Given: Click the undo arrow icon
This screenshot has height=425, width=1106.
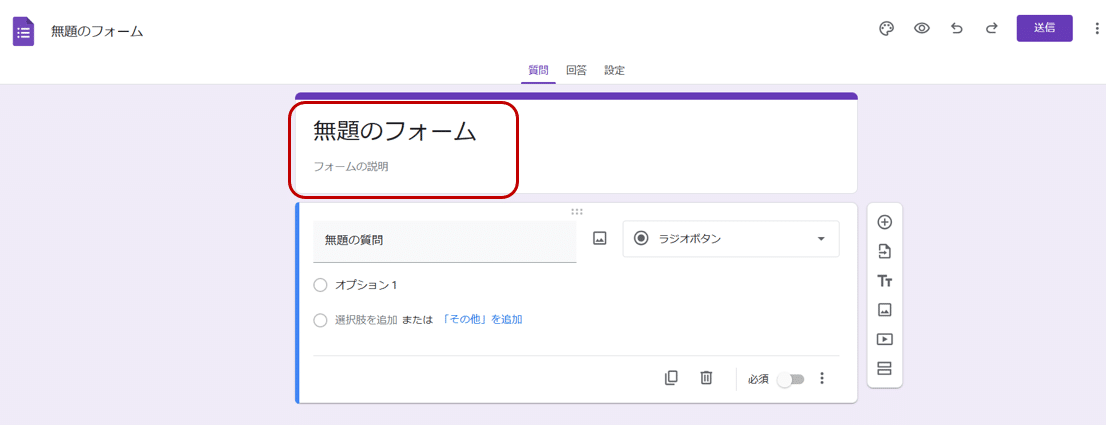Looking at the screenshot, I should click(x=957, y=28).
